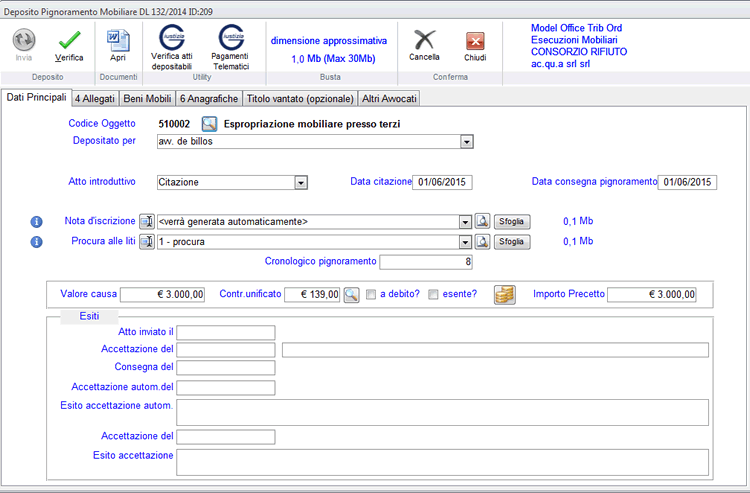This screenshot has width=750, height=493.
Task: Select the Dati Principali tab
Action: pyautogui.click(x=36, y=98)
